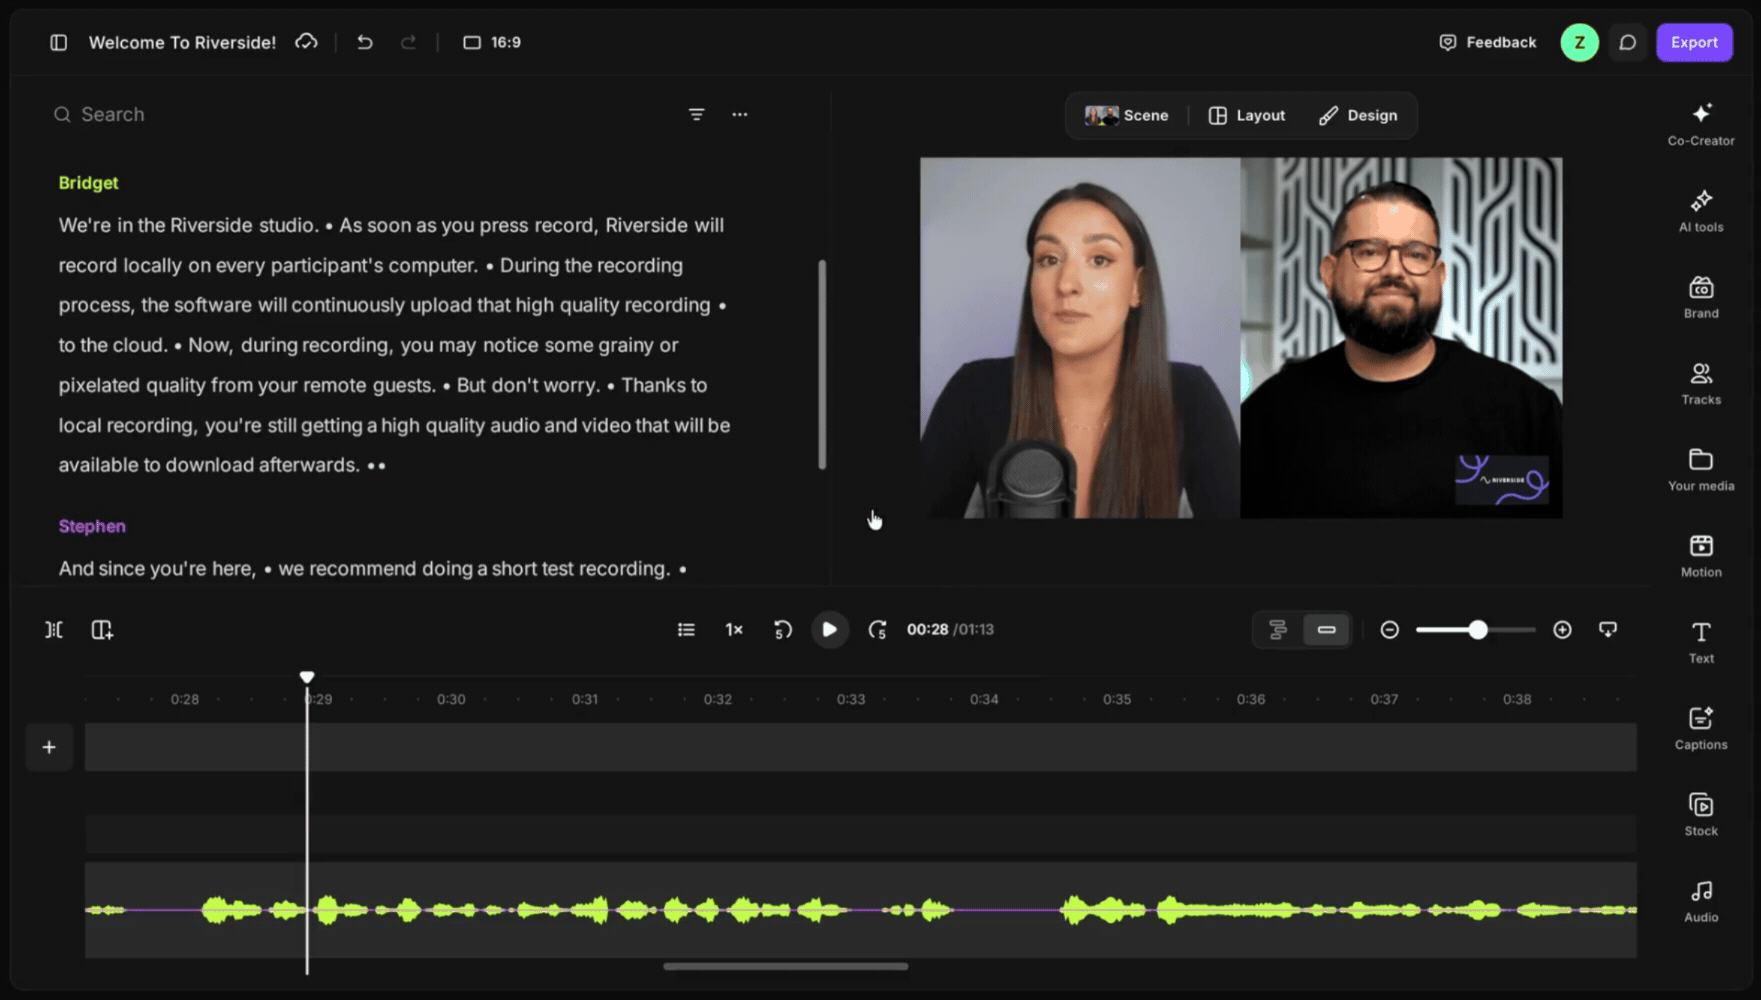Image resolution: width=1761 pixels, height=1000 pixels.
Task: Click the playhead marker on the timeline
Action: click(307, 677)
